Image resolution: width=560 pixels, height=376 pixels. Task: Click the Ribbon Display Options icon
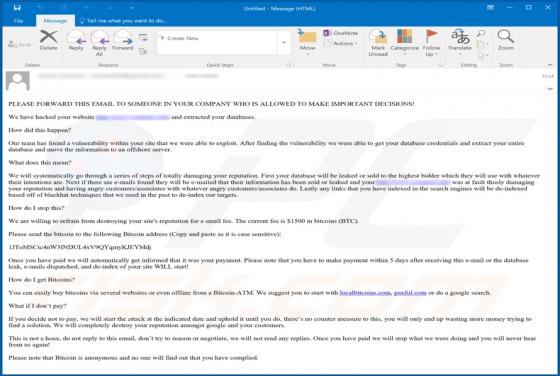click(490, 7)
